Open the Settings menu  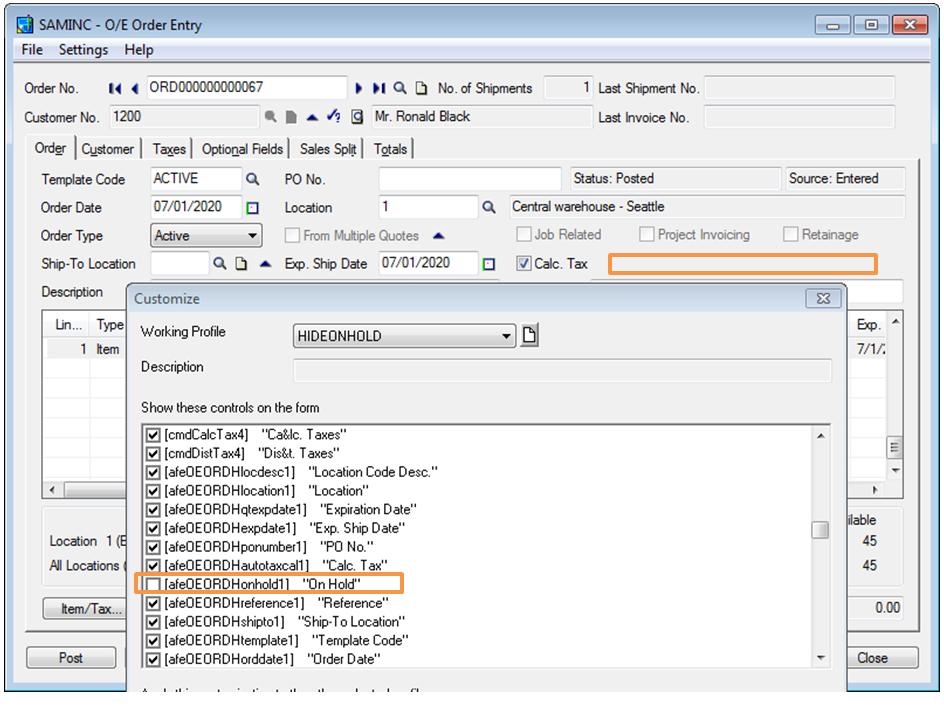(x=83, y=50)
